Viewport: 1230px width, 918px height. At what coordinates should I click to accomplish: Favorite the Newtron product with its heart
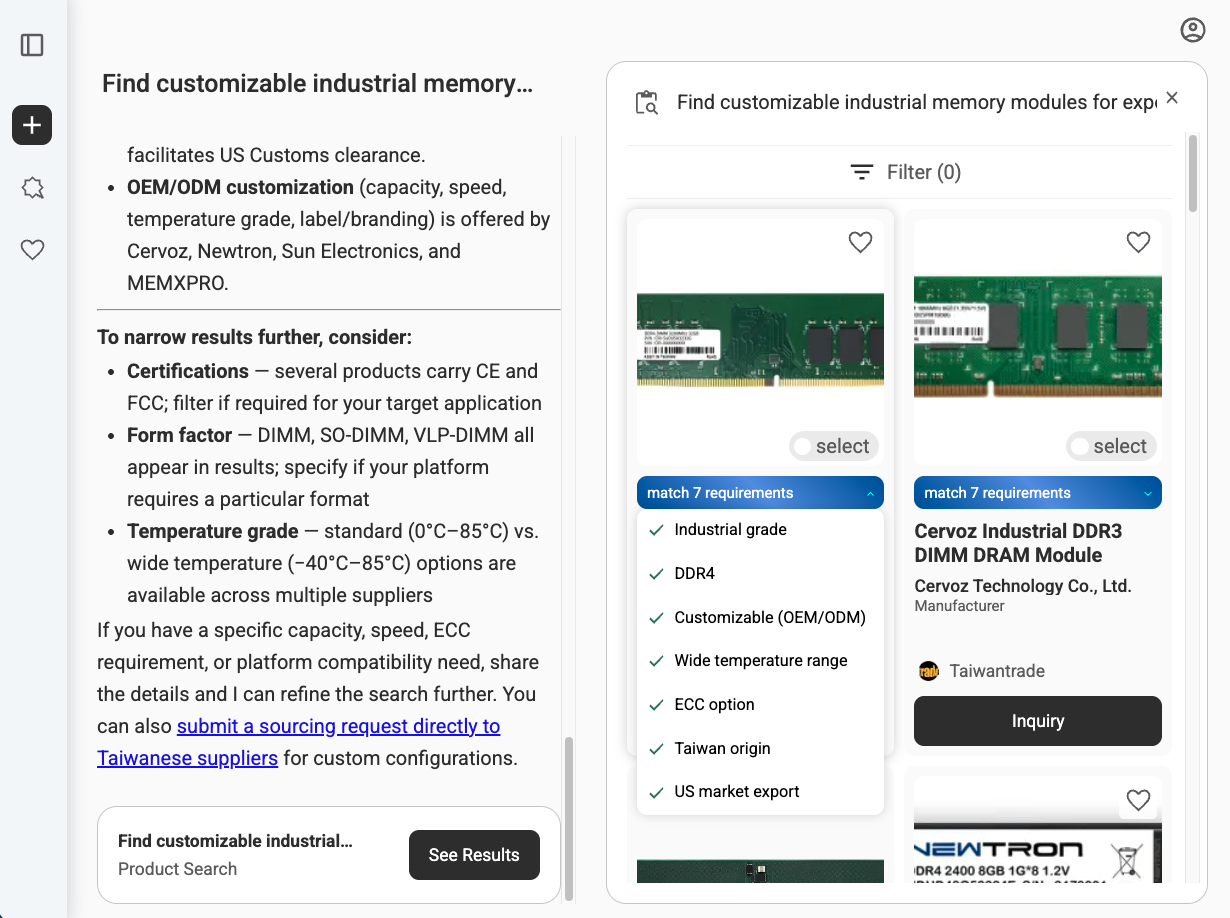coord(1138,800)
